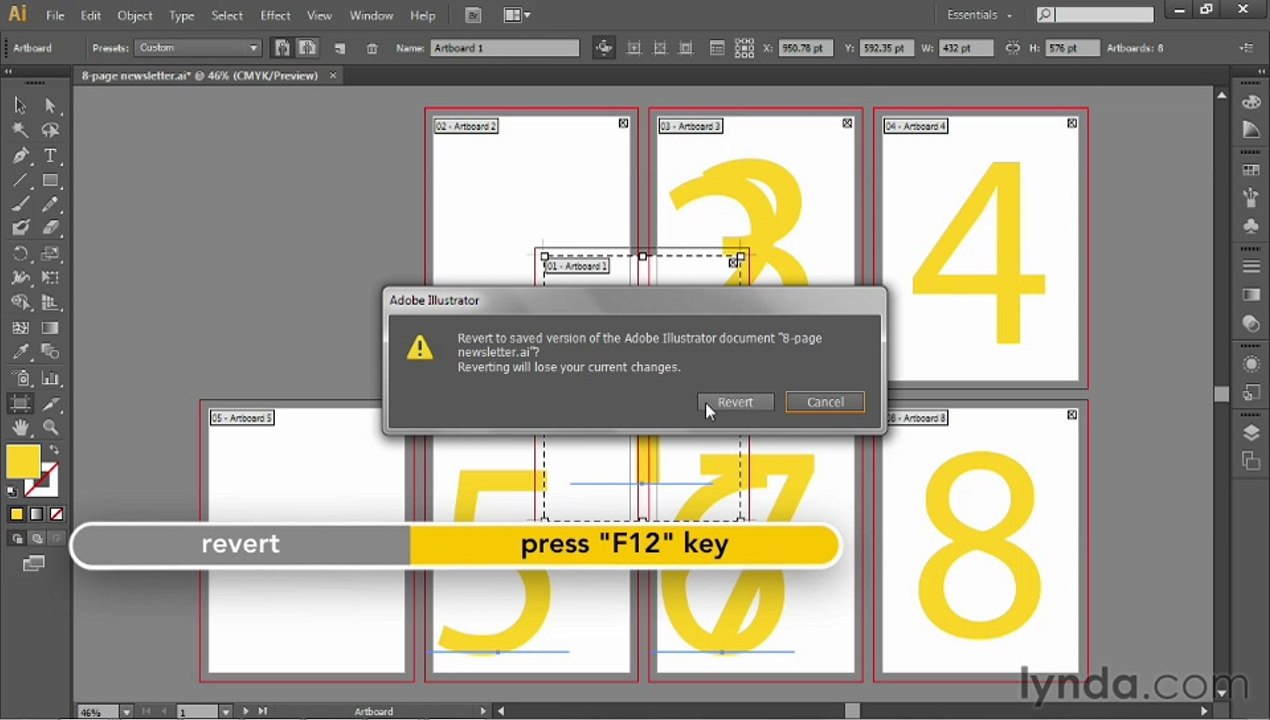Open the Graphic Styles panel
This screenshot has width=1270, height=720.
click(1251, 392)
